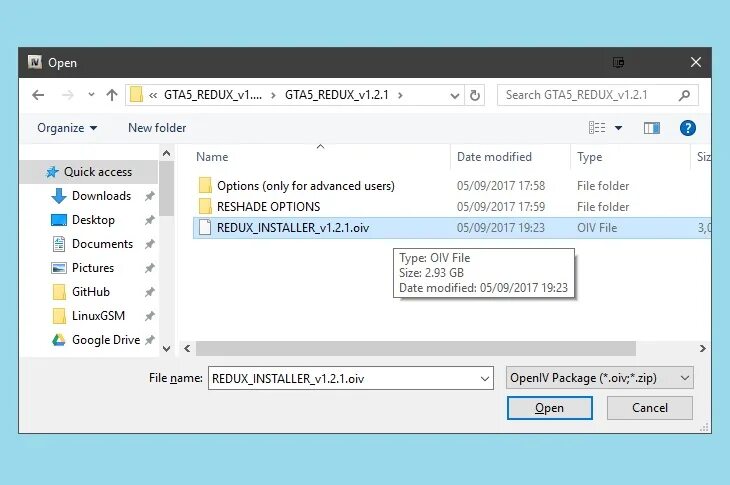The height and width of the screenshot is (485, 730).
Task: Open help with the question mark icon
Action: (688, 128)
